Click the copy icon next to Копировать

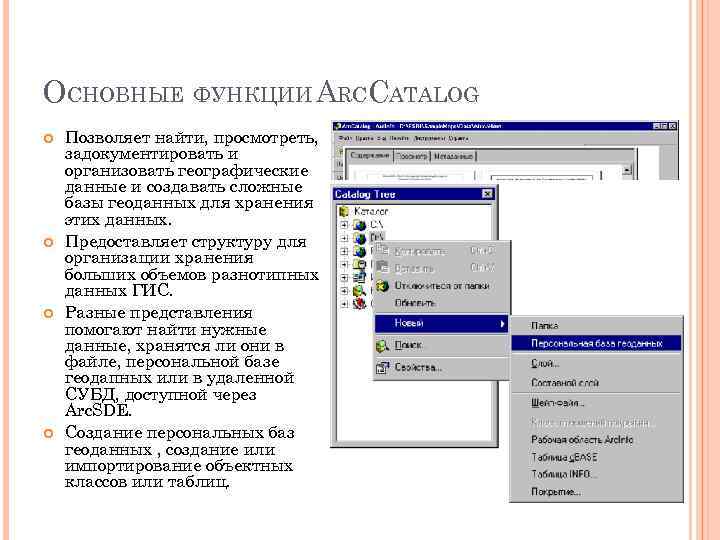pyautogui.click(x=382, y=251)
